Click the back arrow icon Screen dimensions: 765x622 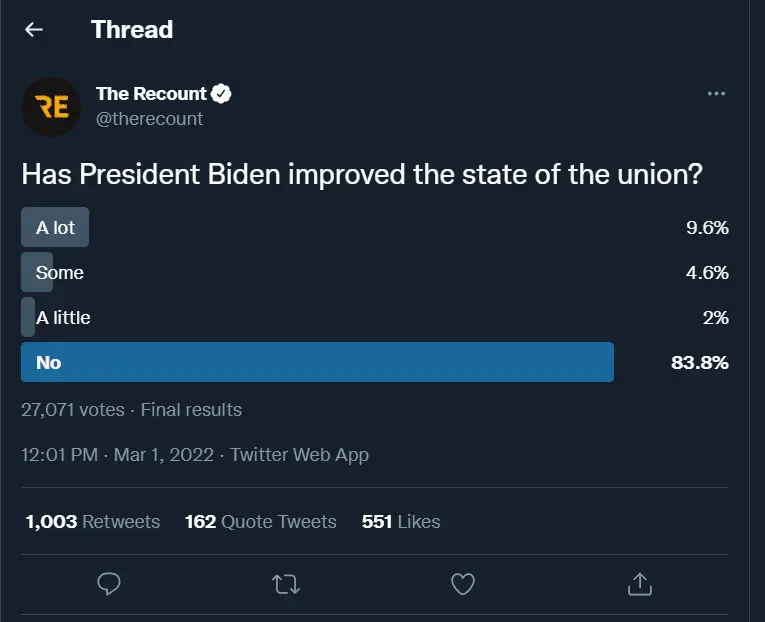click(x=34, y=30)
